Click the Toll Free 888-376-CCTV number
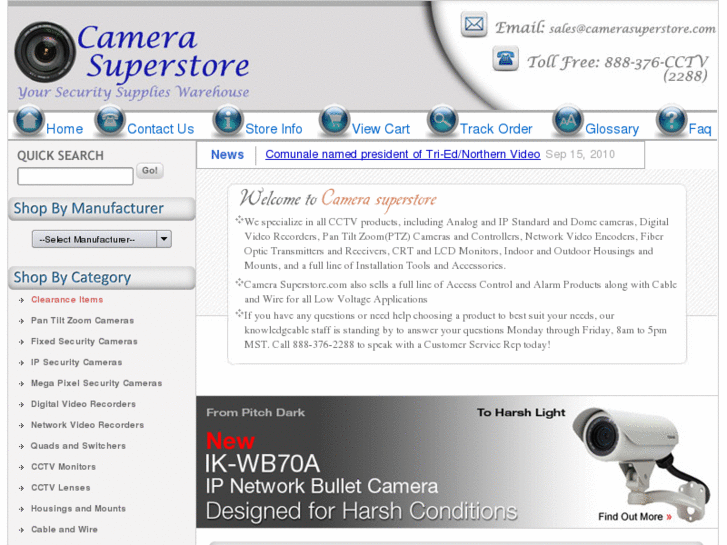 pos(617,68)
